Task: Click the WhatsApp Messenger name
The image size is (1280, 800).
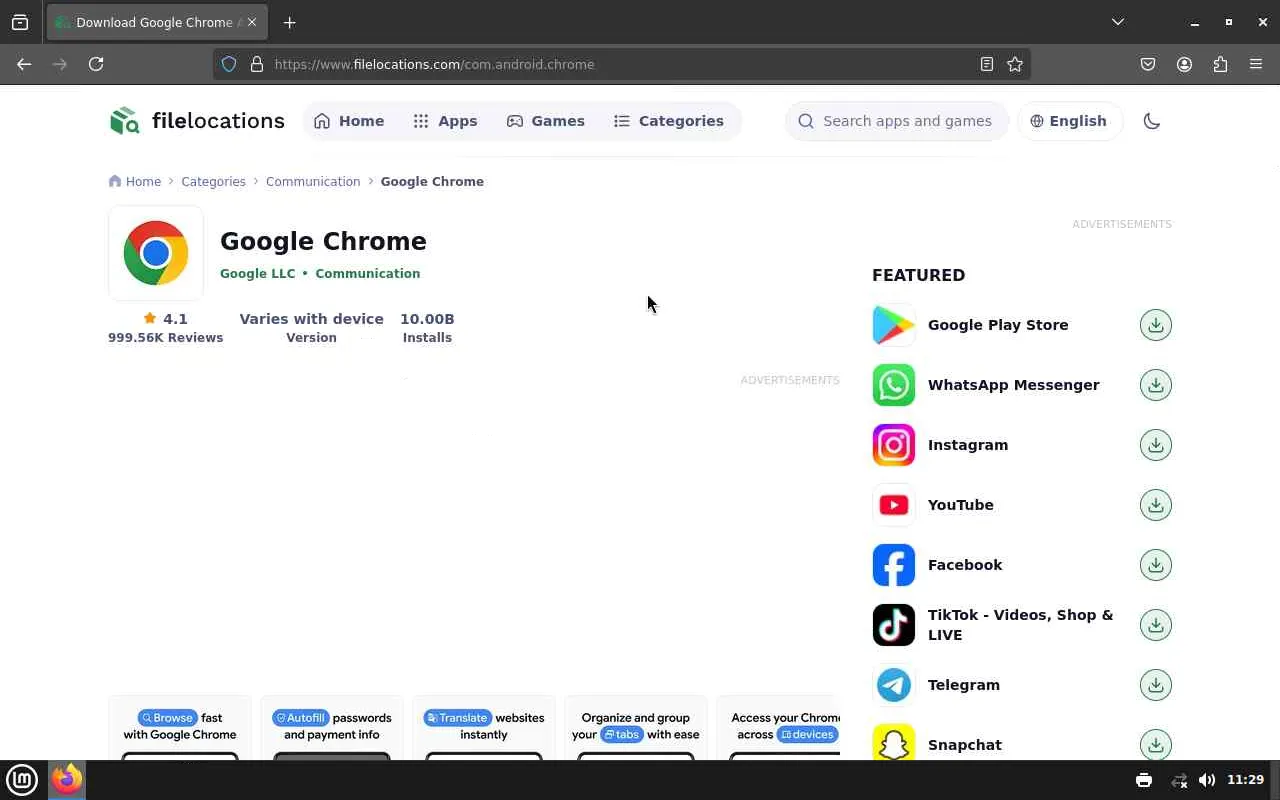Action: pos(1014,385)
